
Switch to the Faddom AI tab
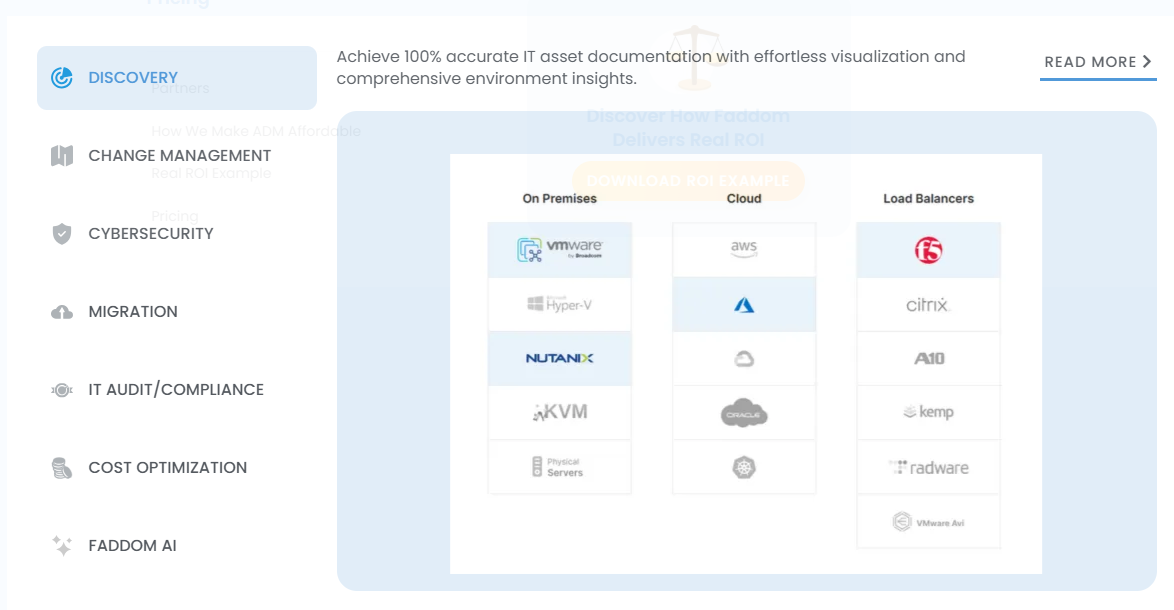[x=177, y=546]
